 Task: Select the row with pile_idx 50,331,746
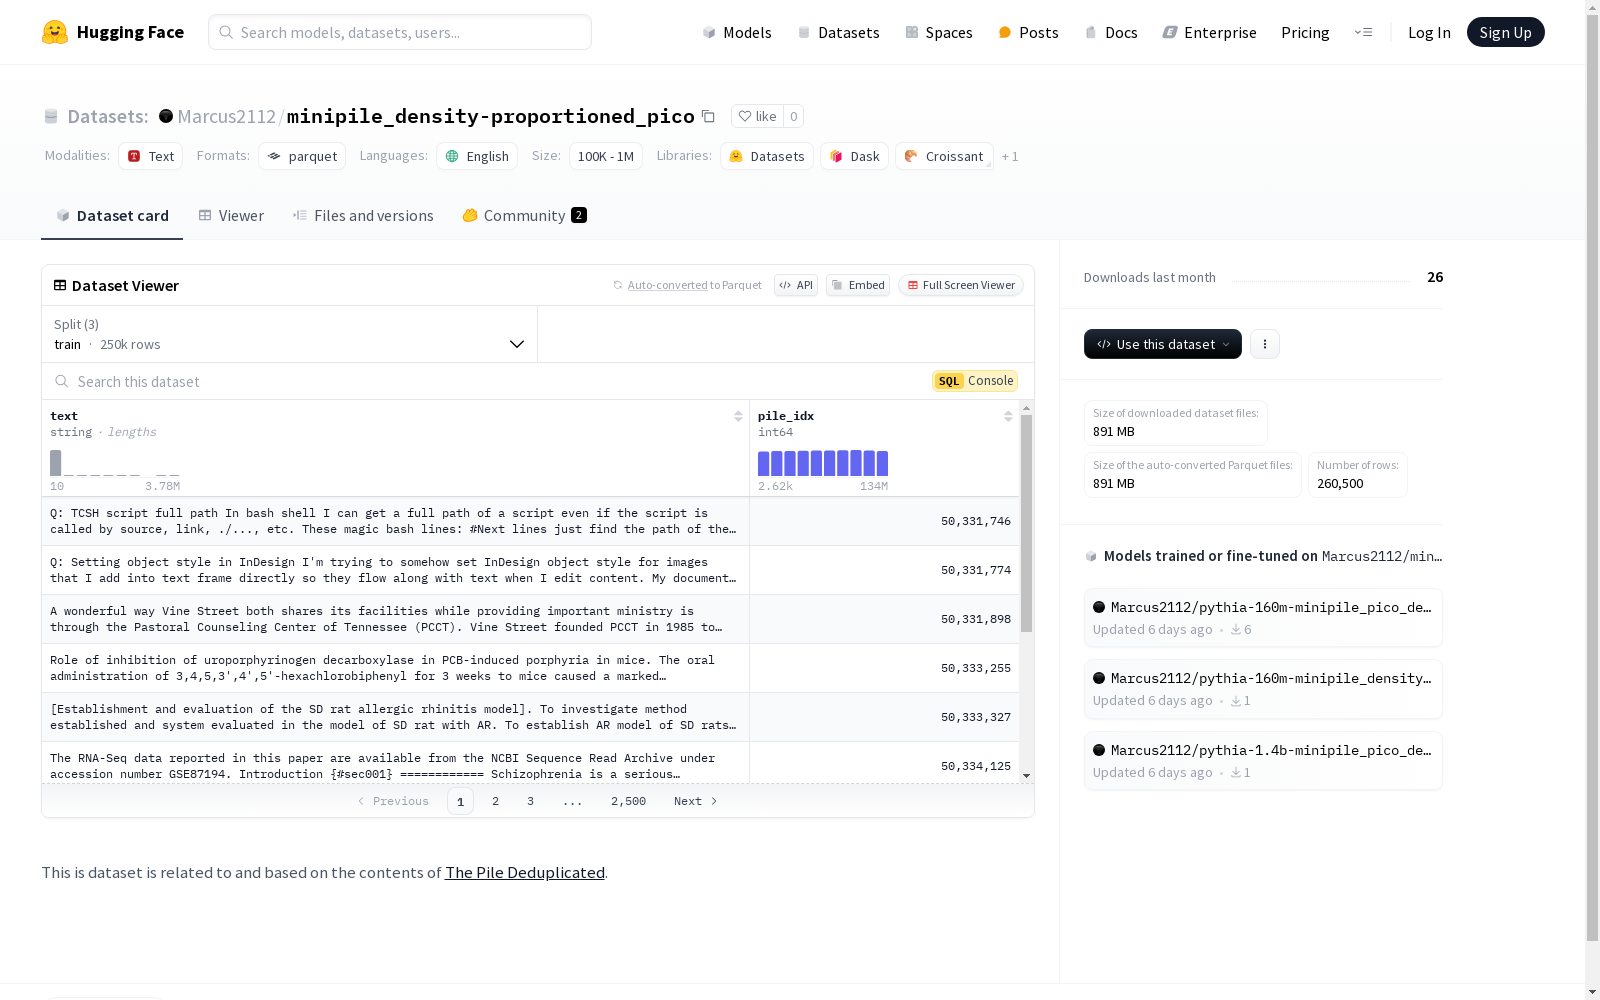pos(531,521)
